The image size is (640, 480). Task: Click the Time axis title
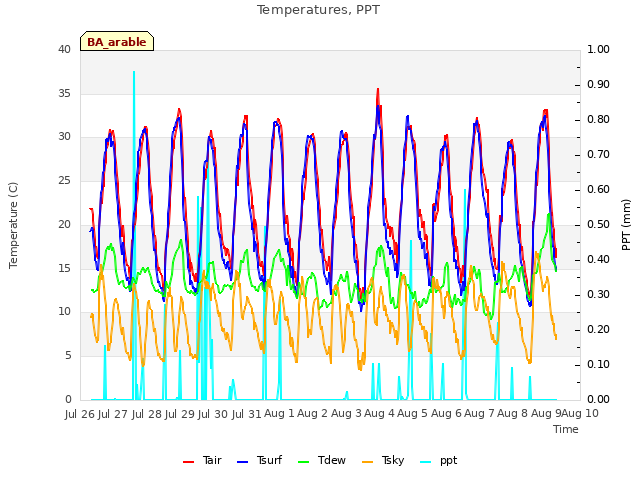pos(566,429)
